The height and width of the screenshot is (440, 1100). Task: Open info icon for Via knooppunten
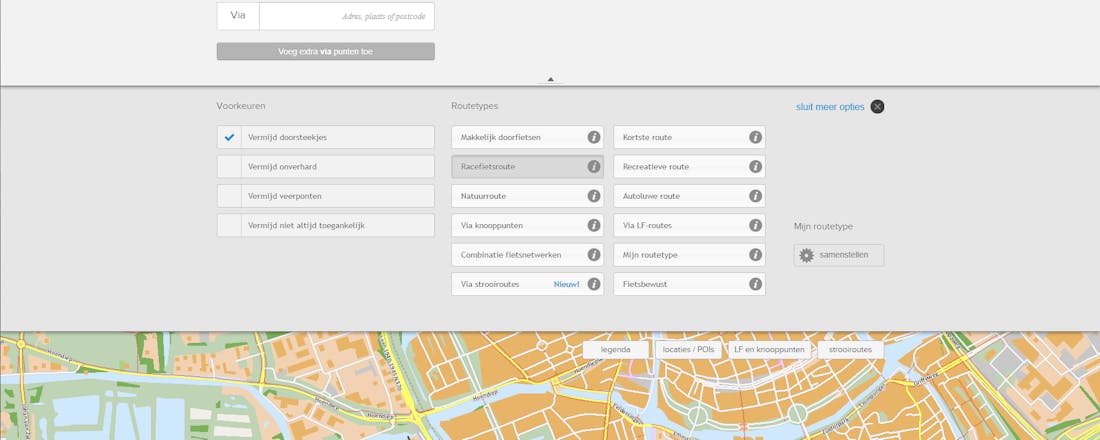pos(593,226)
